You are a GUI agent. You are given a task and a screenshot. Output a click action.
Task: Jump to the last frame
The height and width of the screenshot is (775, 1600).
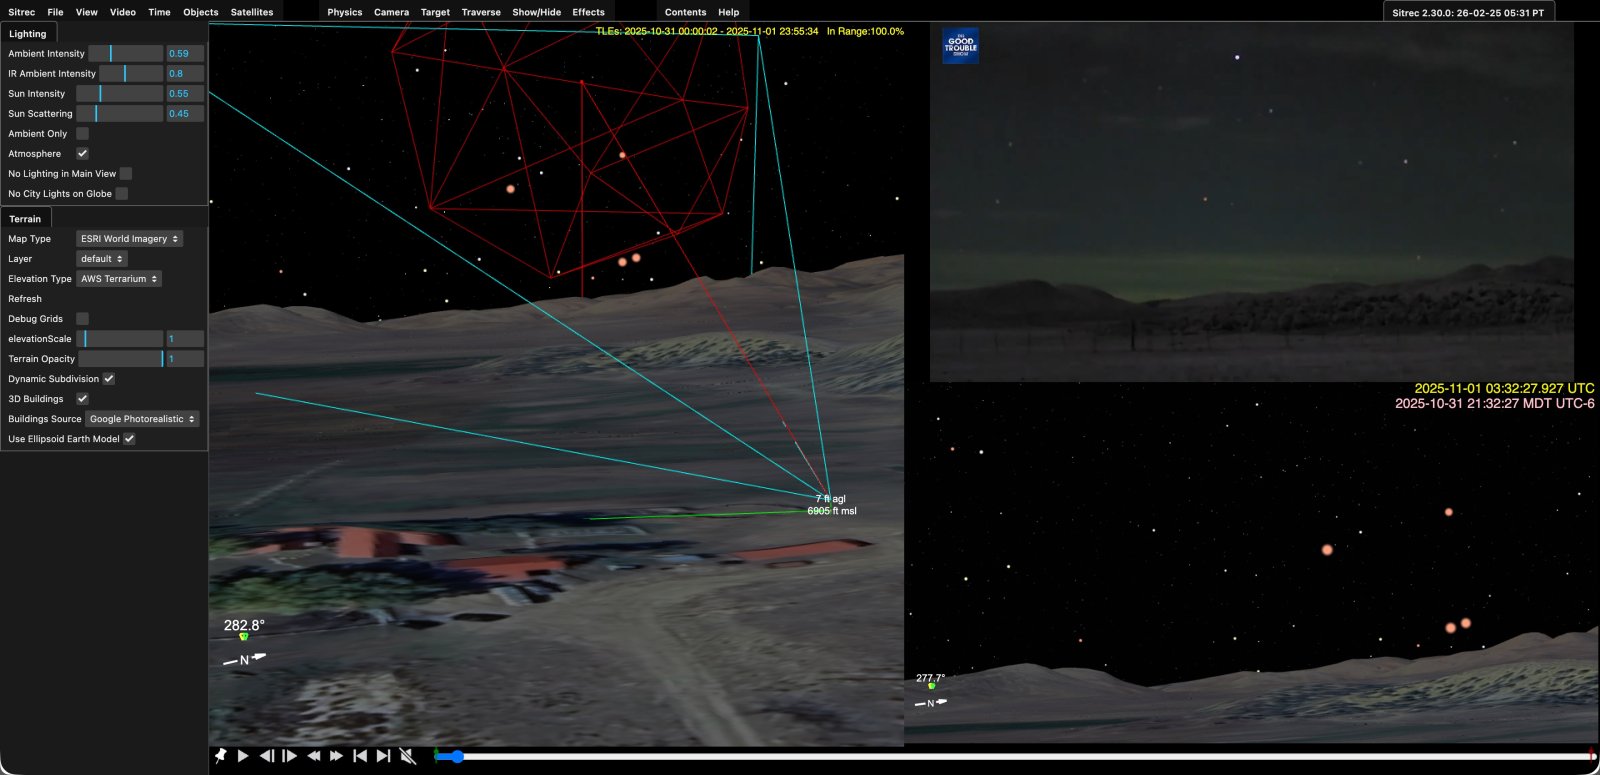coord(383,756)
